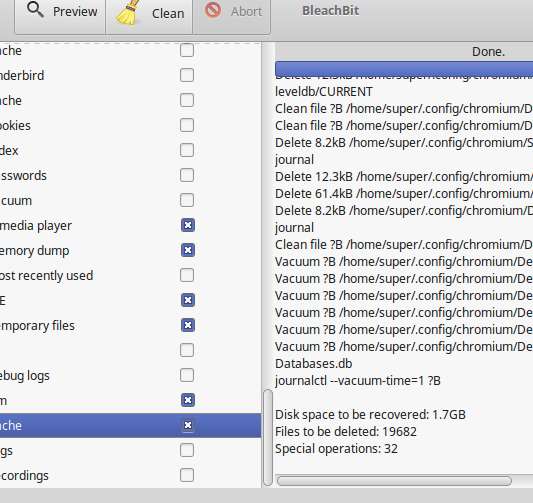533x503 pixels.
Task: Click 'Files to be deleted: 19682' line
Action: coord(346,432)
